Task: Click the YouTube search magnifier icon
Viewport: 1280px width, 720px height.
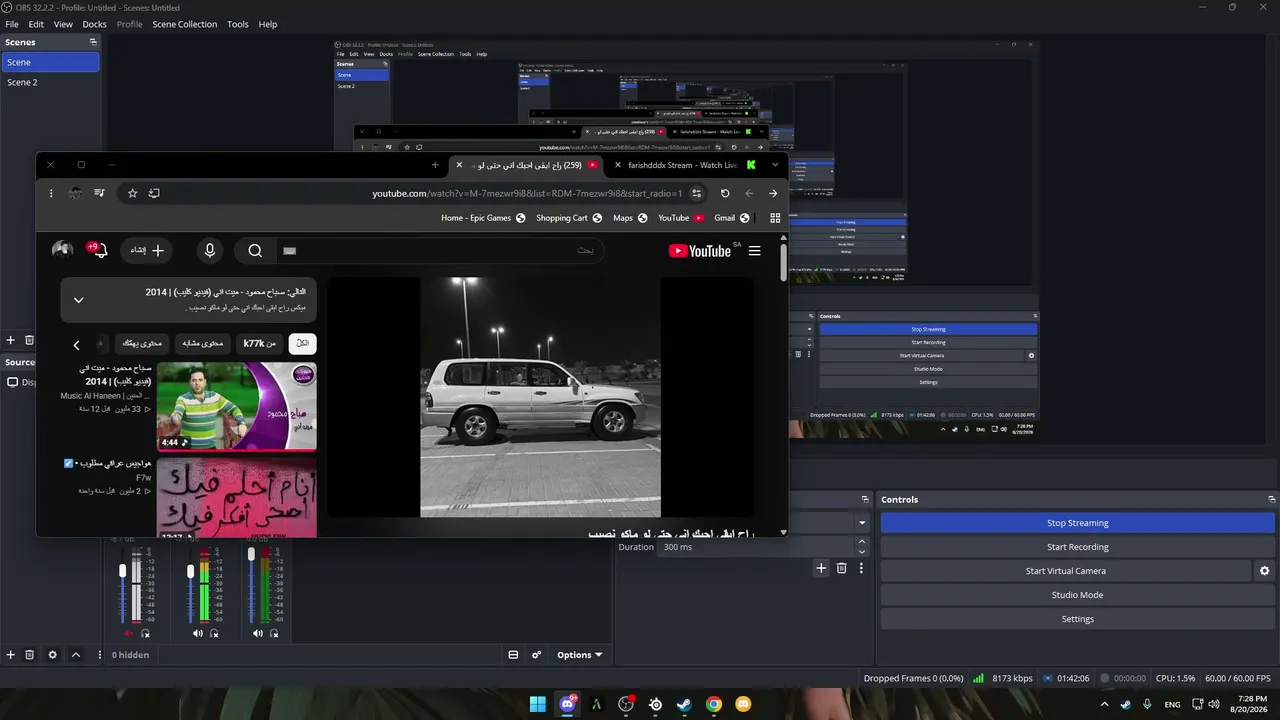Action: point(255,251)
